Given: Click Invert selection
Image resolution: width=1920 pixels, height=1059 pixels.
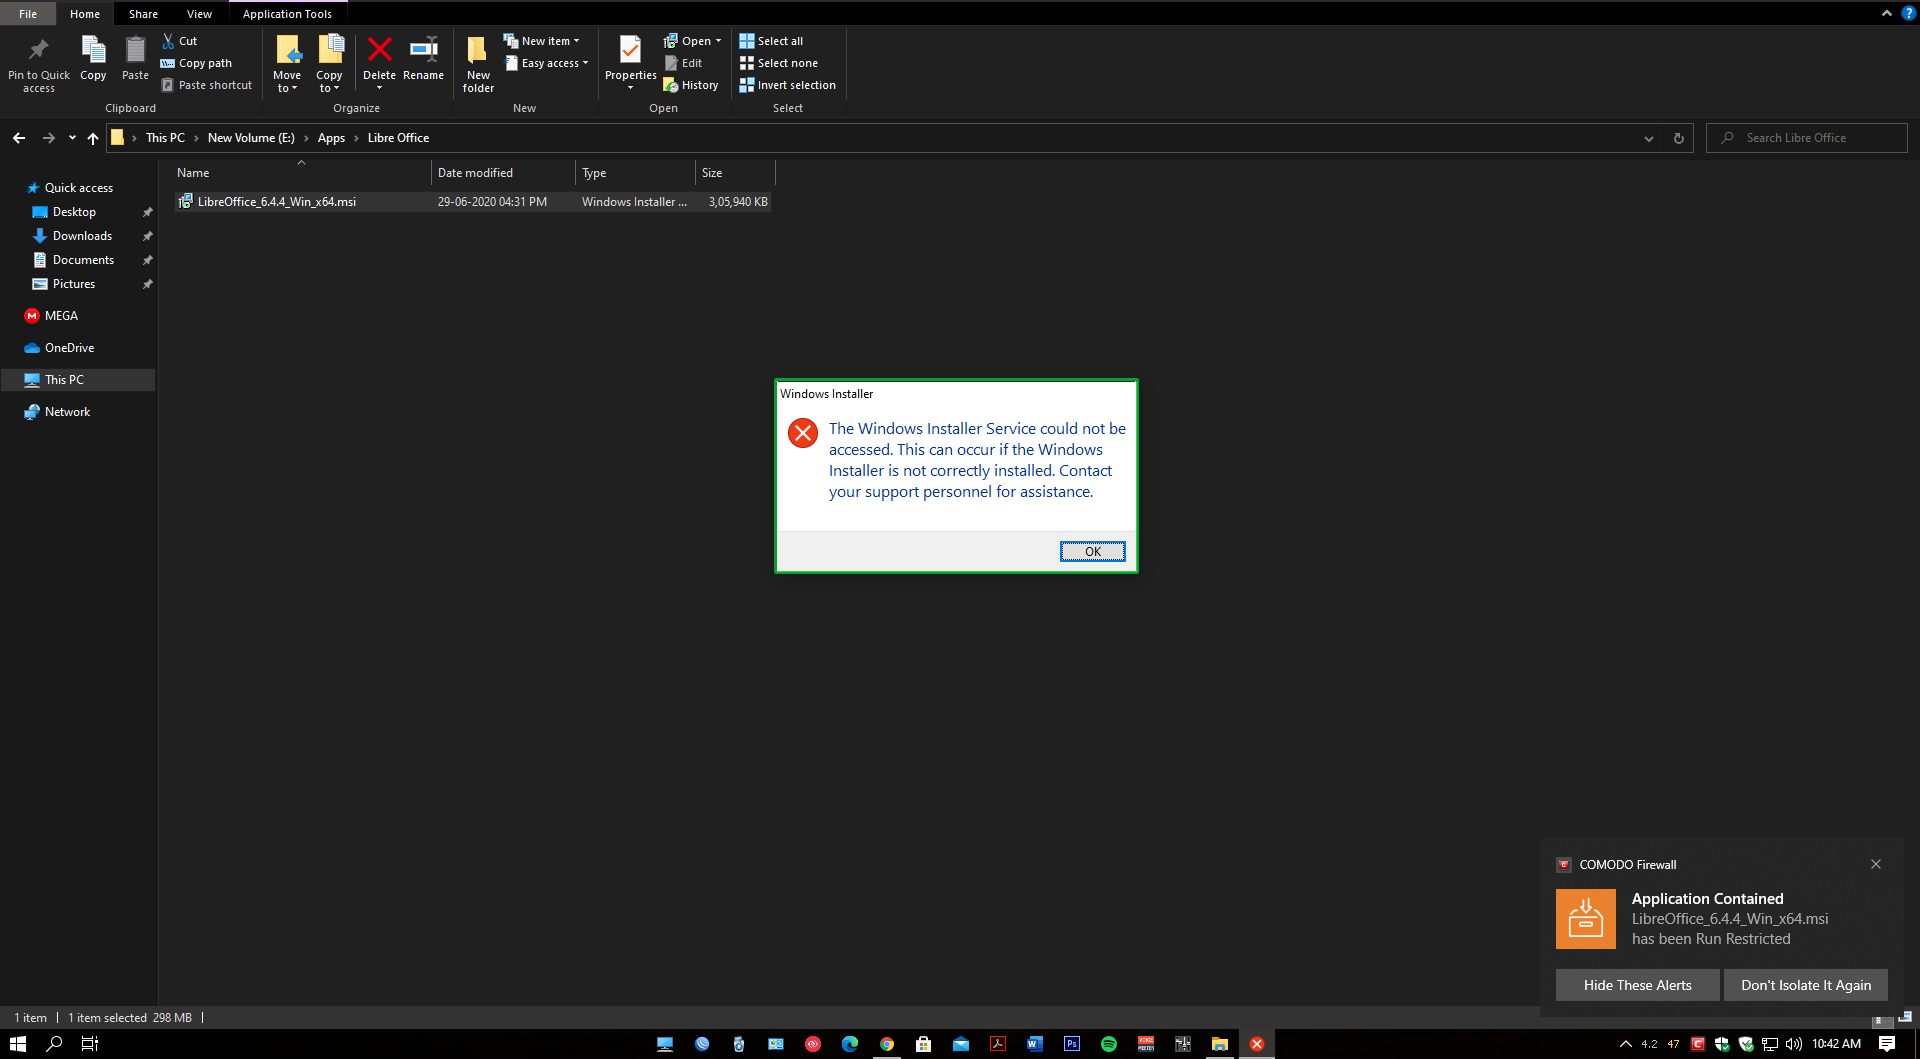Looking at the screenshot, I should tap(787, 85).
